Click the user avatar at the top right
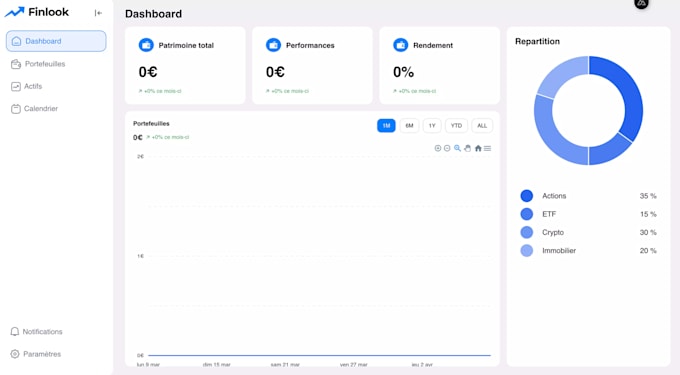680x375 pixels. tap(641, 3)
